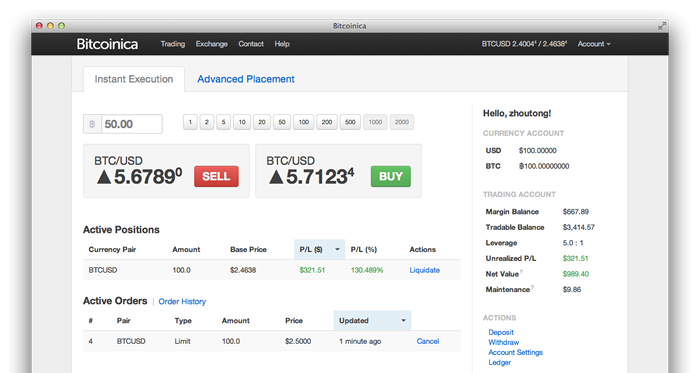The height and width of the screenshot is (373, 700).
Task: Set amount with the 1 preset button
Action: tap(190, 122)
